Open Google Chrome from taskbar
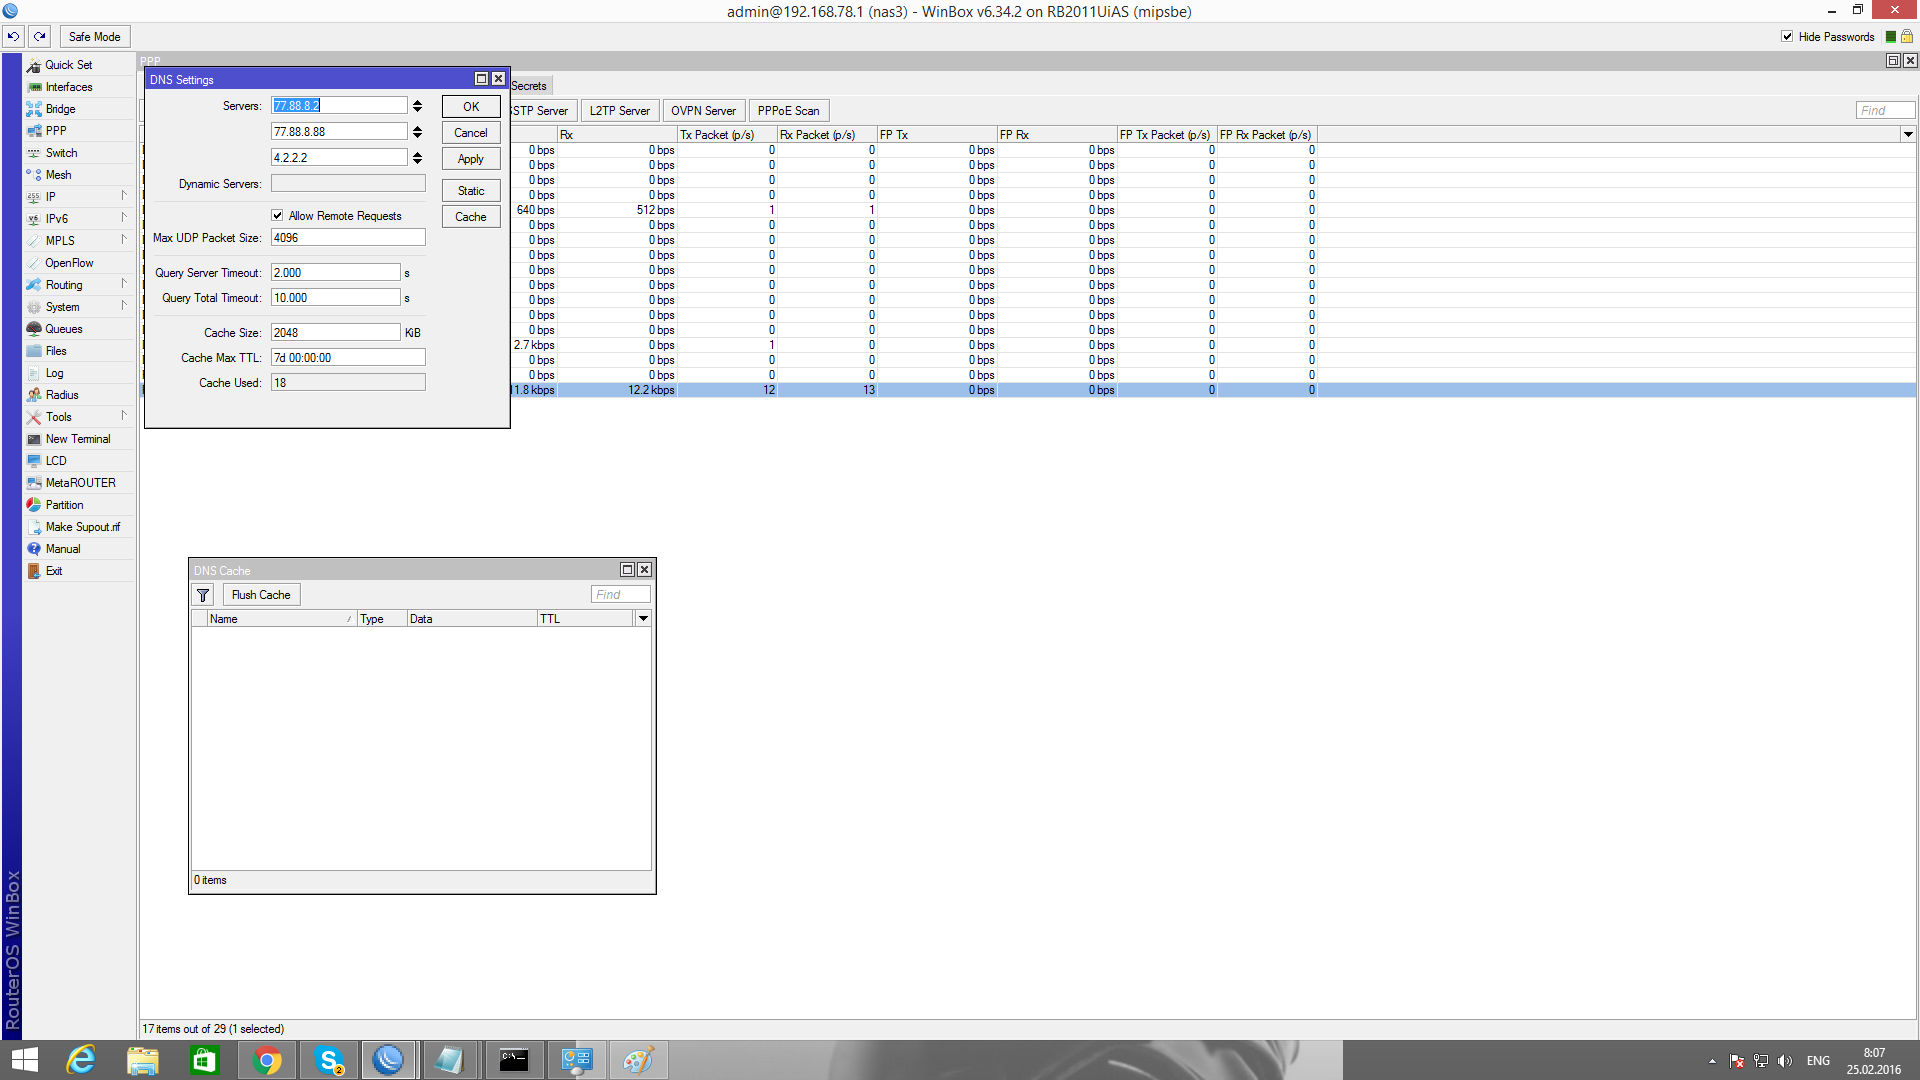The image size is (1920, 1080). tap(267, 1060)
